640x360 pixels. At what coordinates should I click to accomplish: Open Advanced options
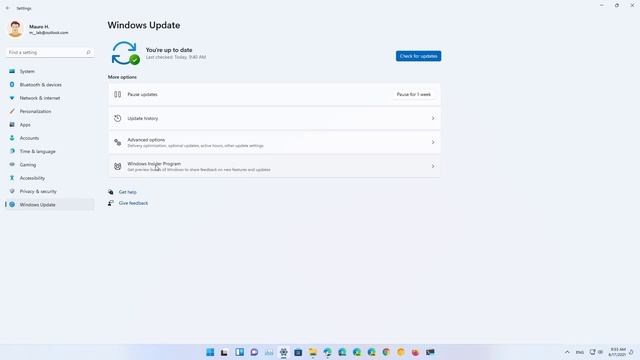coord(274,142)
